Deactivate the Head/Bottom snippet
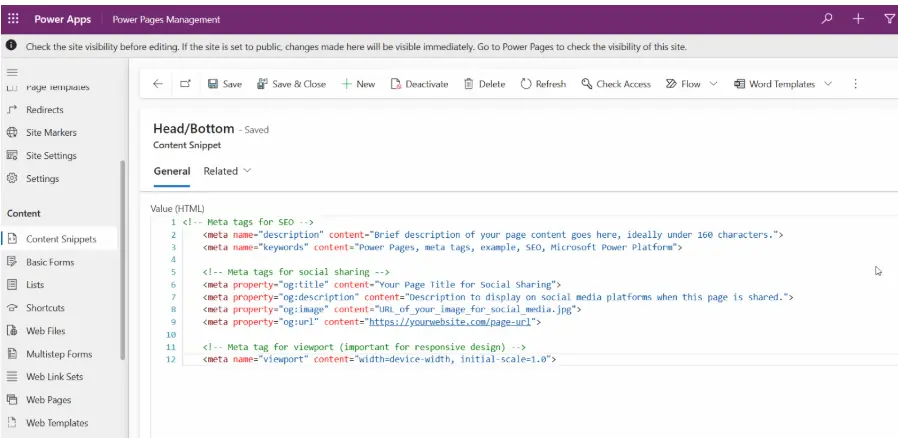898x438 pixels. (x=419, y=84)
